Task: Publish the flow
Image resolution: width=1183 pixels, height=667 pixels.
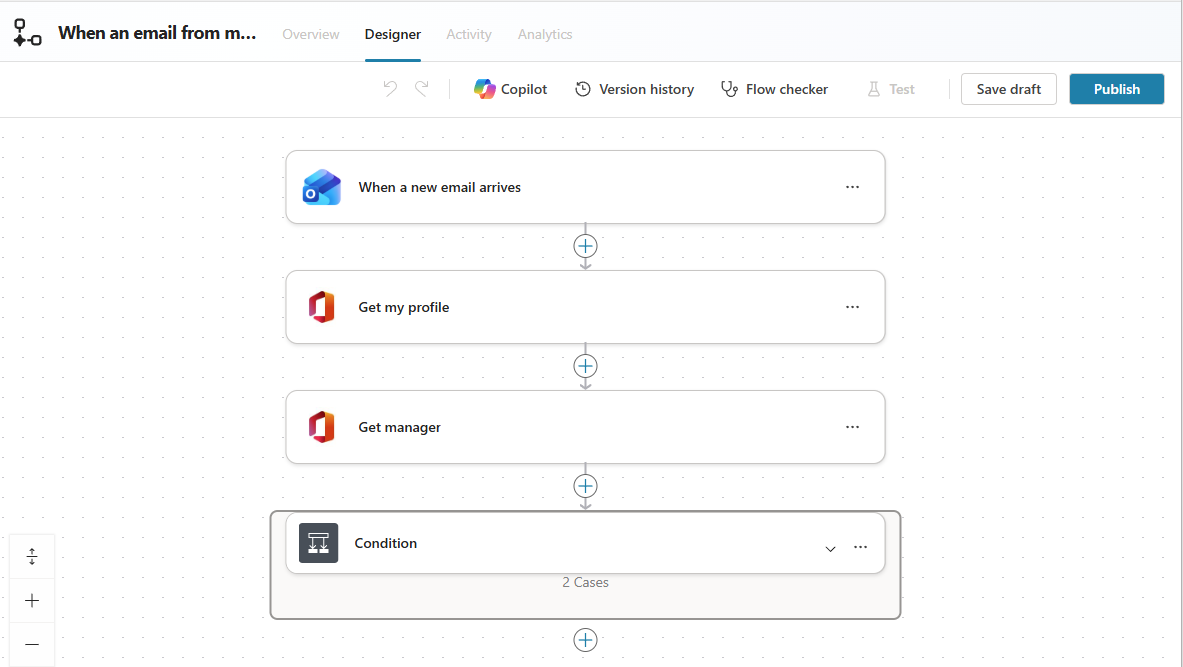Action: [x=1117, y=89]
